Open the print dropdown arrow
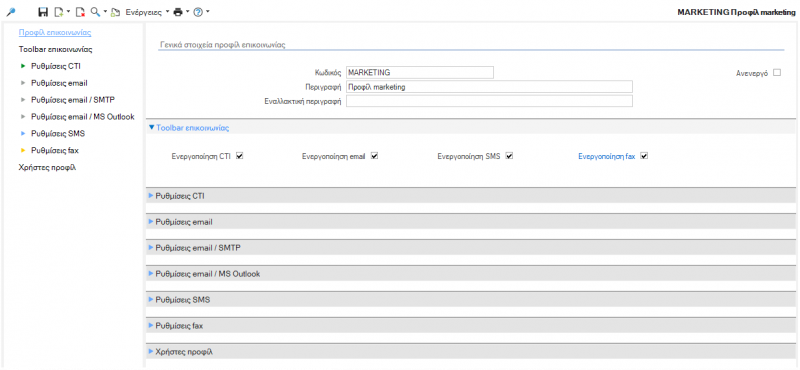The image size is (800, 370). (x=187, y=12)
